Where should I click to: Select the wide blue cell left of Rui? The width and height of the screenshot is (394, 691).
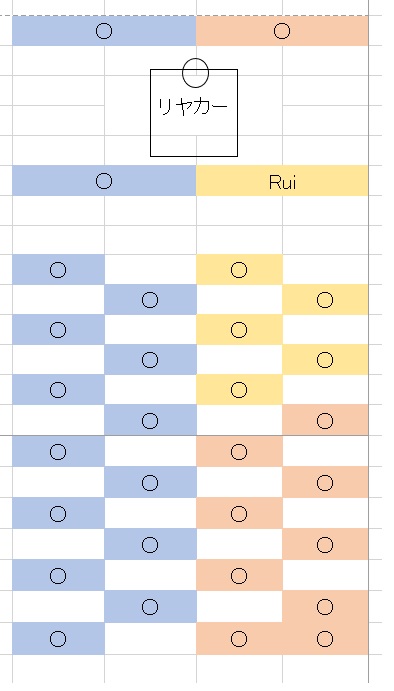(x=104, y=181)
